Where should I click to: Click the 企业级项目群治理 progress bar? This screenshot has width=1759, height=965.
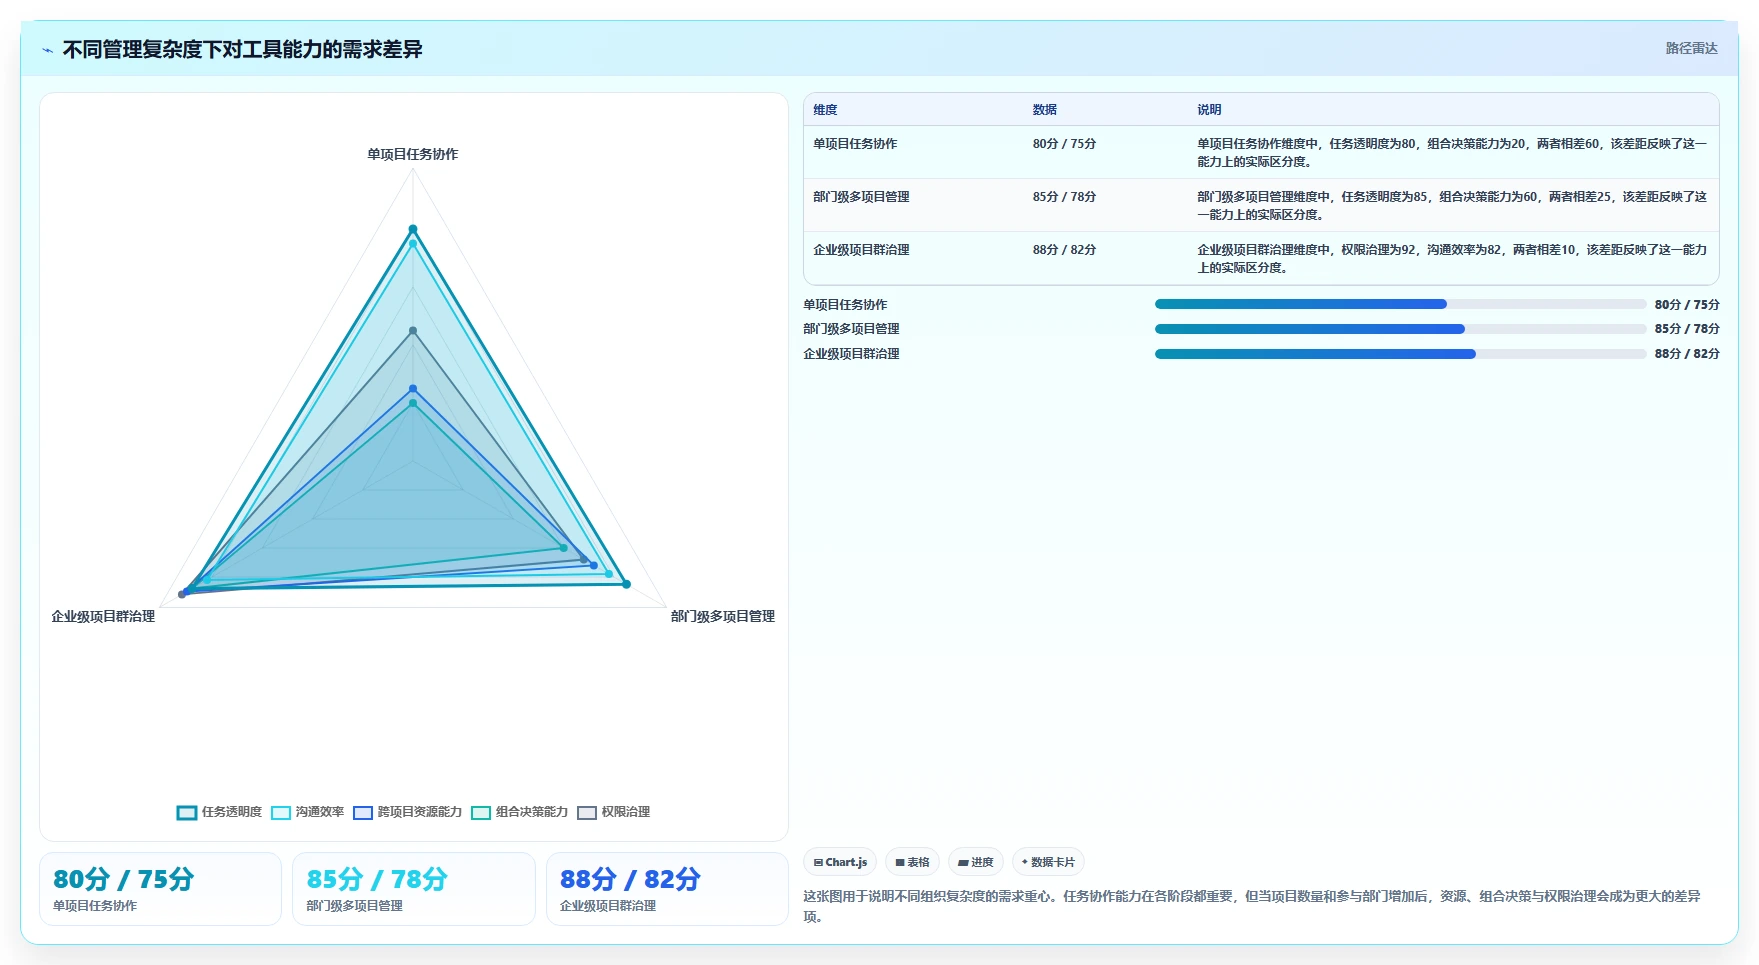point(1400,354)
